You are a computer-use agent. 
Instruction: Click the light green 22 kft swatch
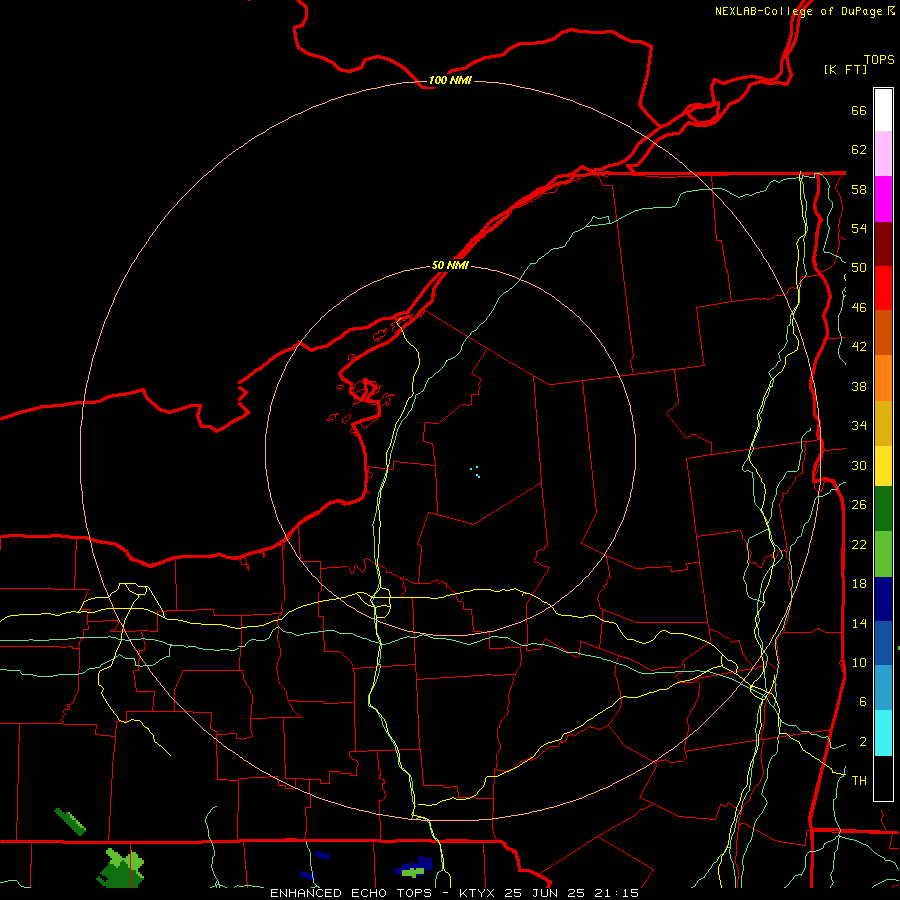coord(883,554)
